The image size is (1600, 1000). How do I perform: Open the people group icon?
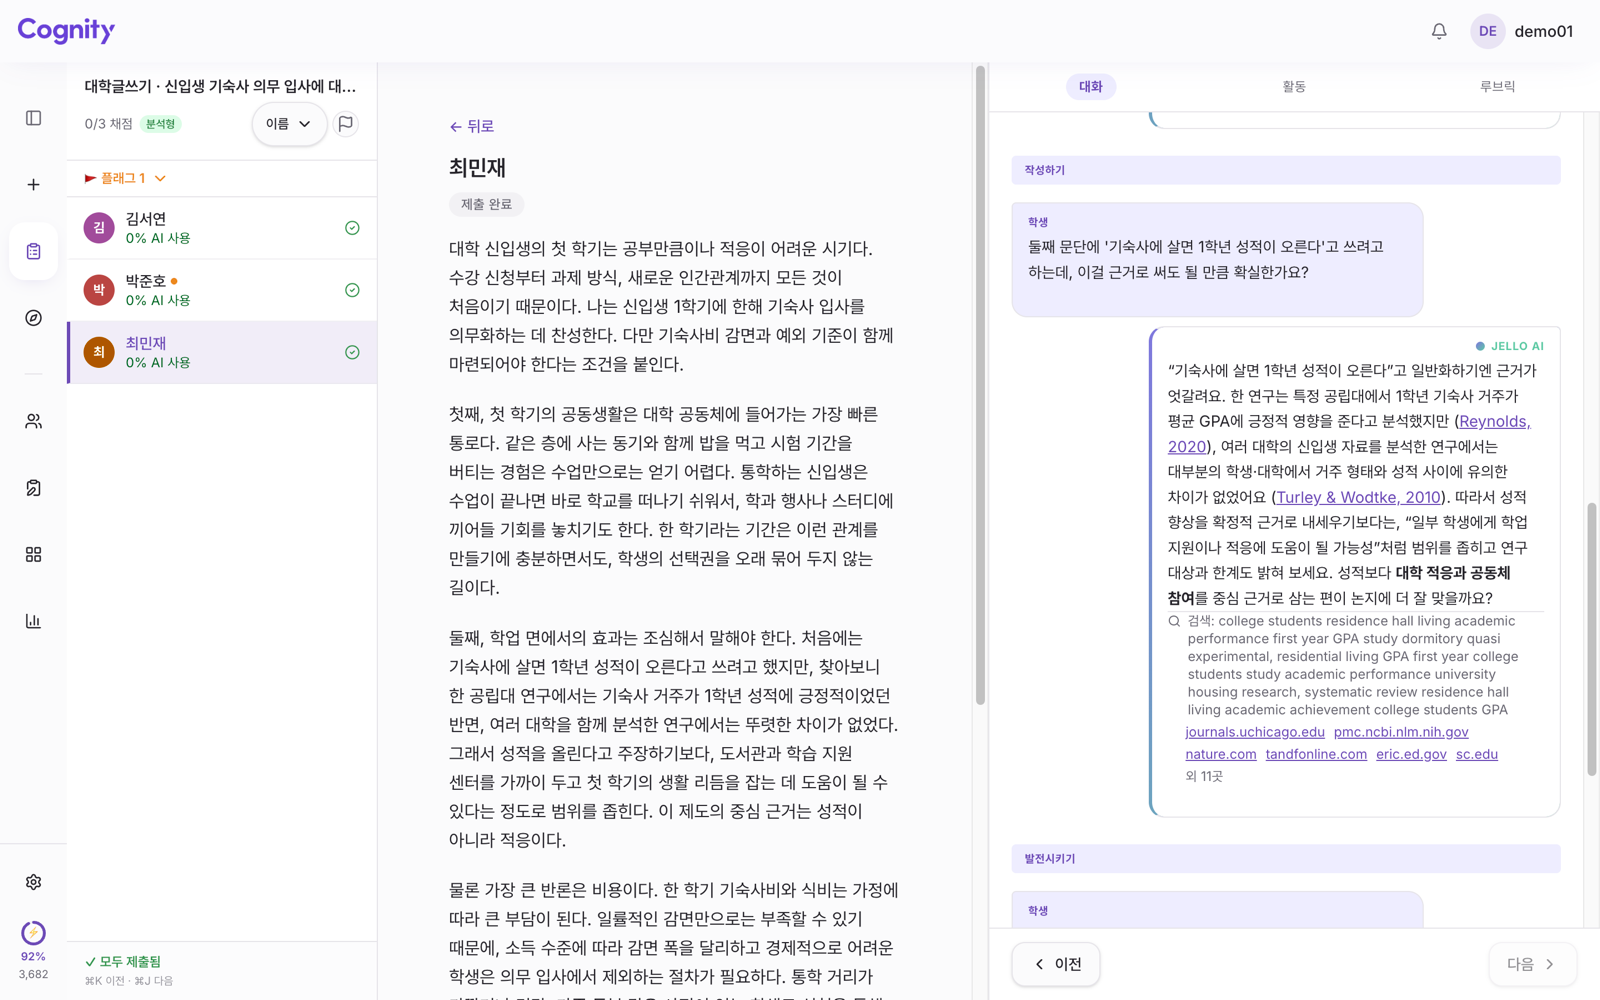33,421
